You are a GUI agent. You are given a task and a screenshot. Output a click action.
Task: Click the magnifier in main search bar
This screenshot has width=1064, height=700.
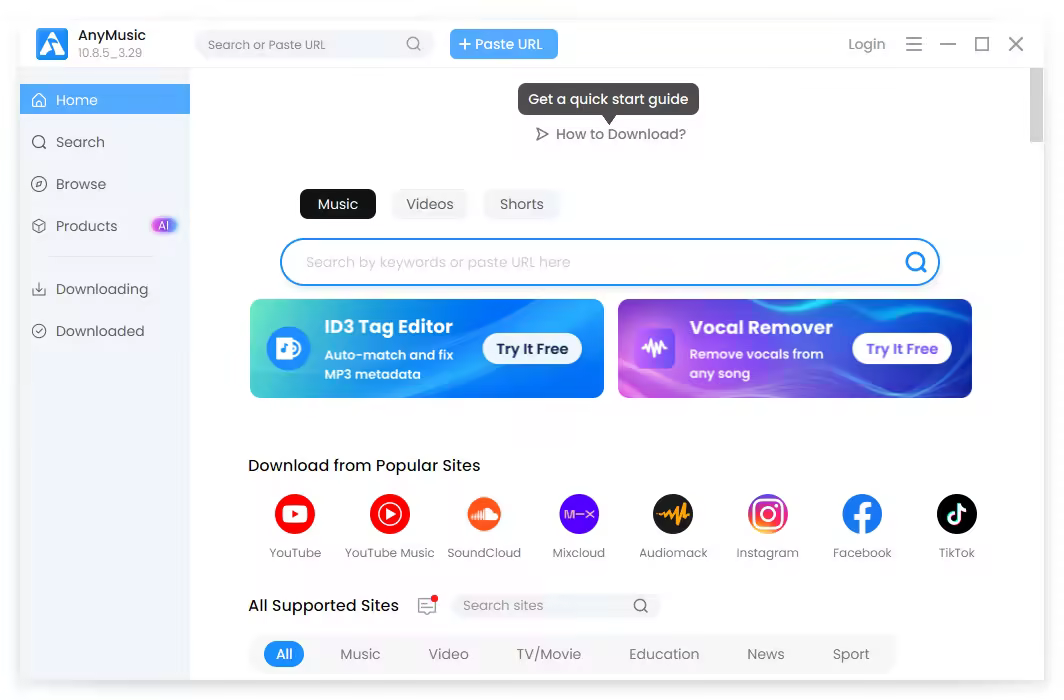(x=916, y=262)
